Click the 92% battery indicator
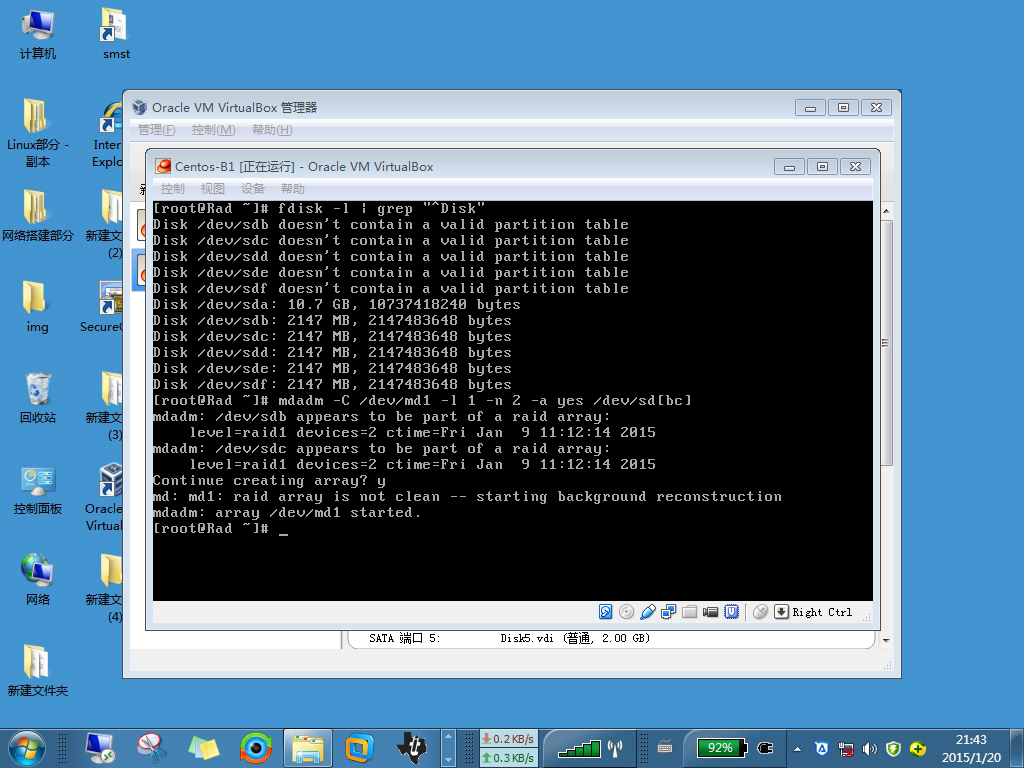The image size is (1024, 768). coord(721,748)
